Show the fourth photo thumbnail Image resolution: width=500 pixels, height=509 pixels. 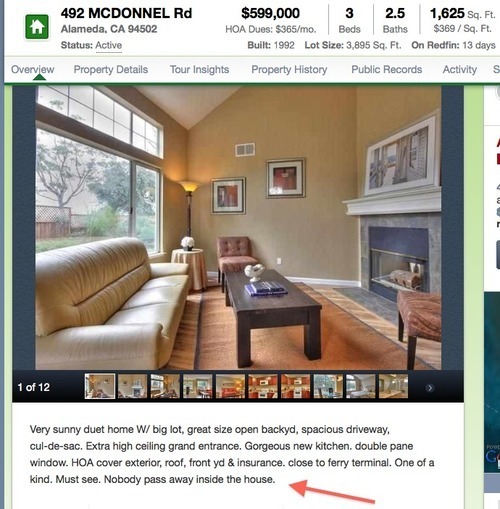click(x=198, y=386)
